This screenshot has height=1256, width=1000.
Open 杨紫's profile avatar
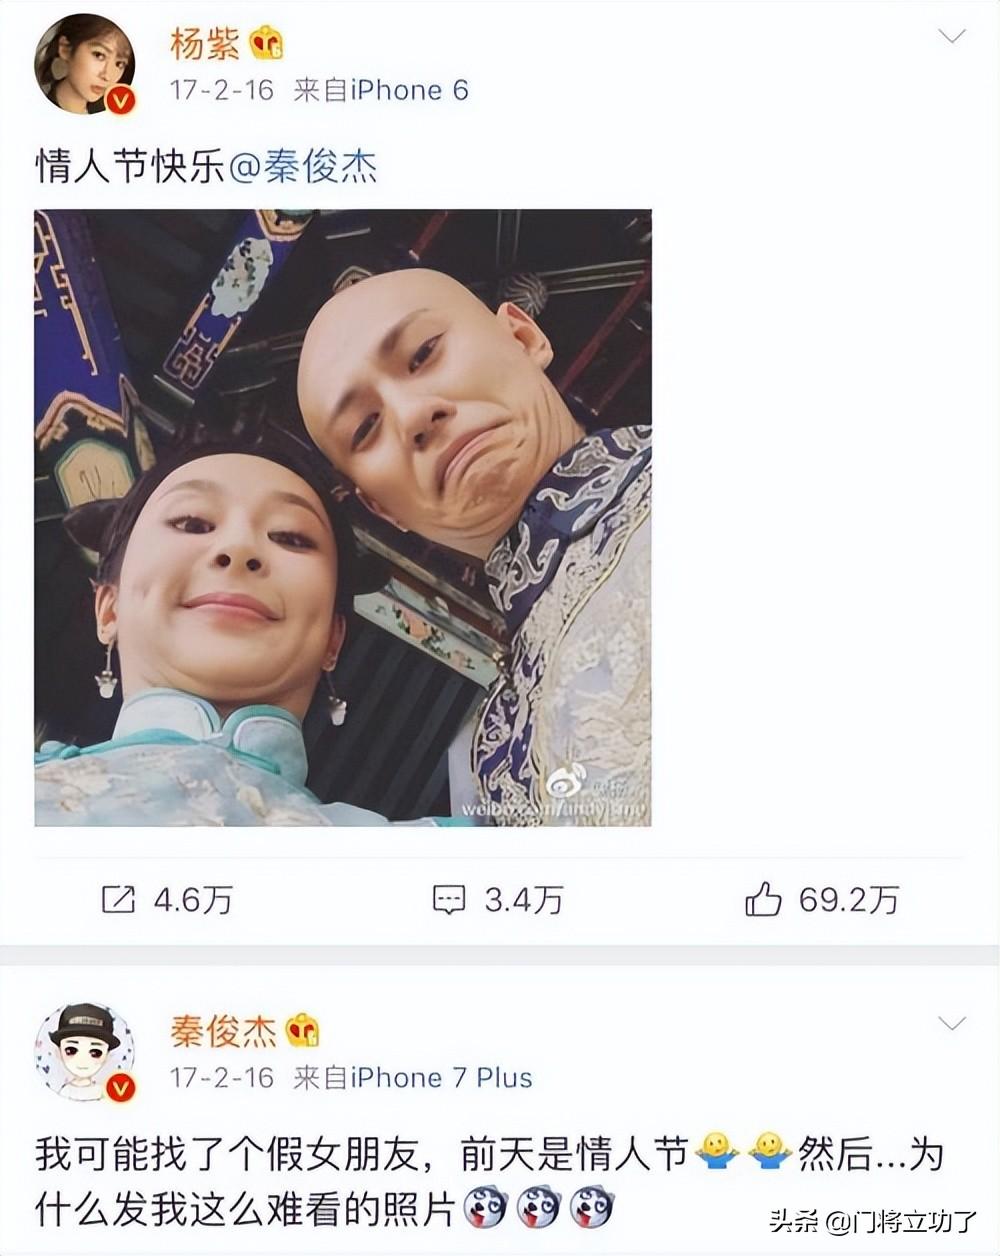point(84,64)
